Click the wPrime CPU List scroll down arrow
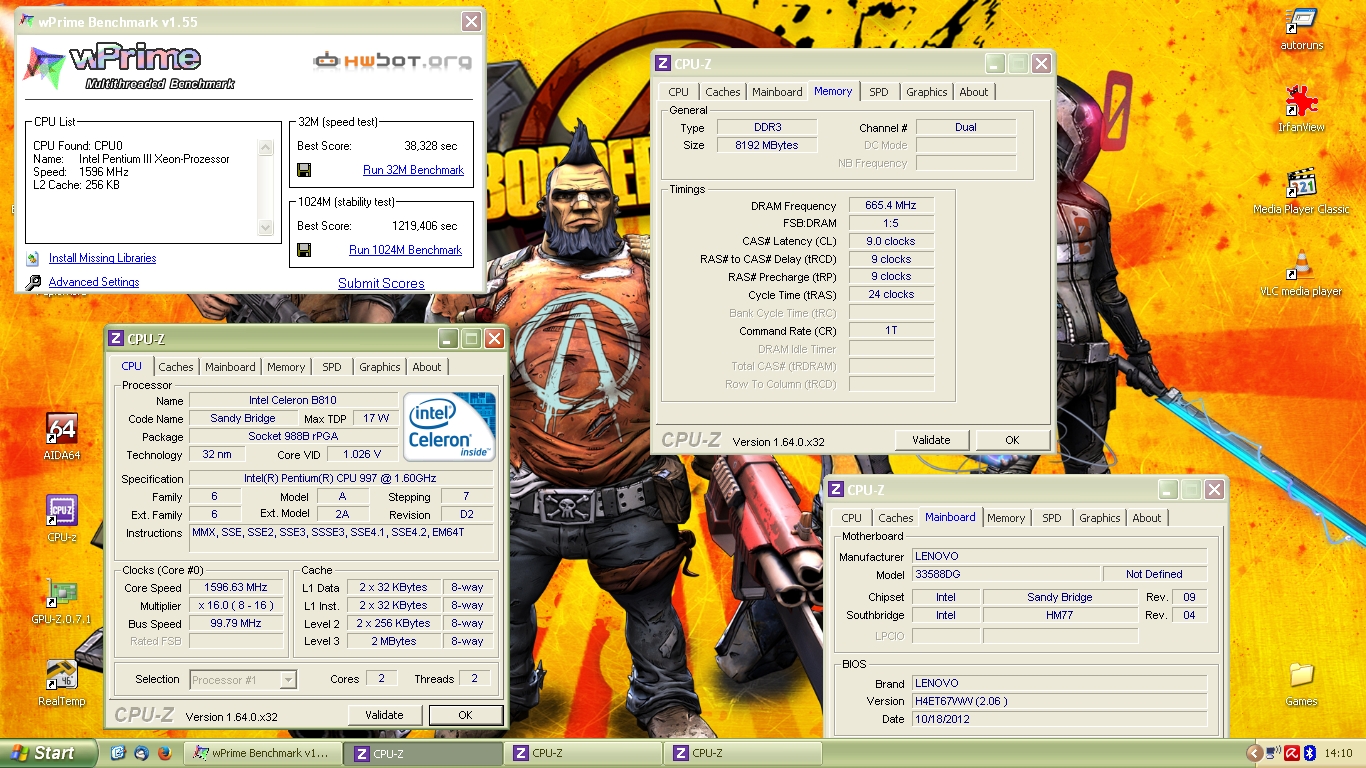The height and width of the screenshot is (768, 1366). coord(266,228)
